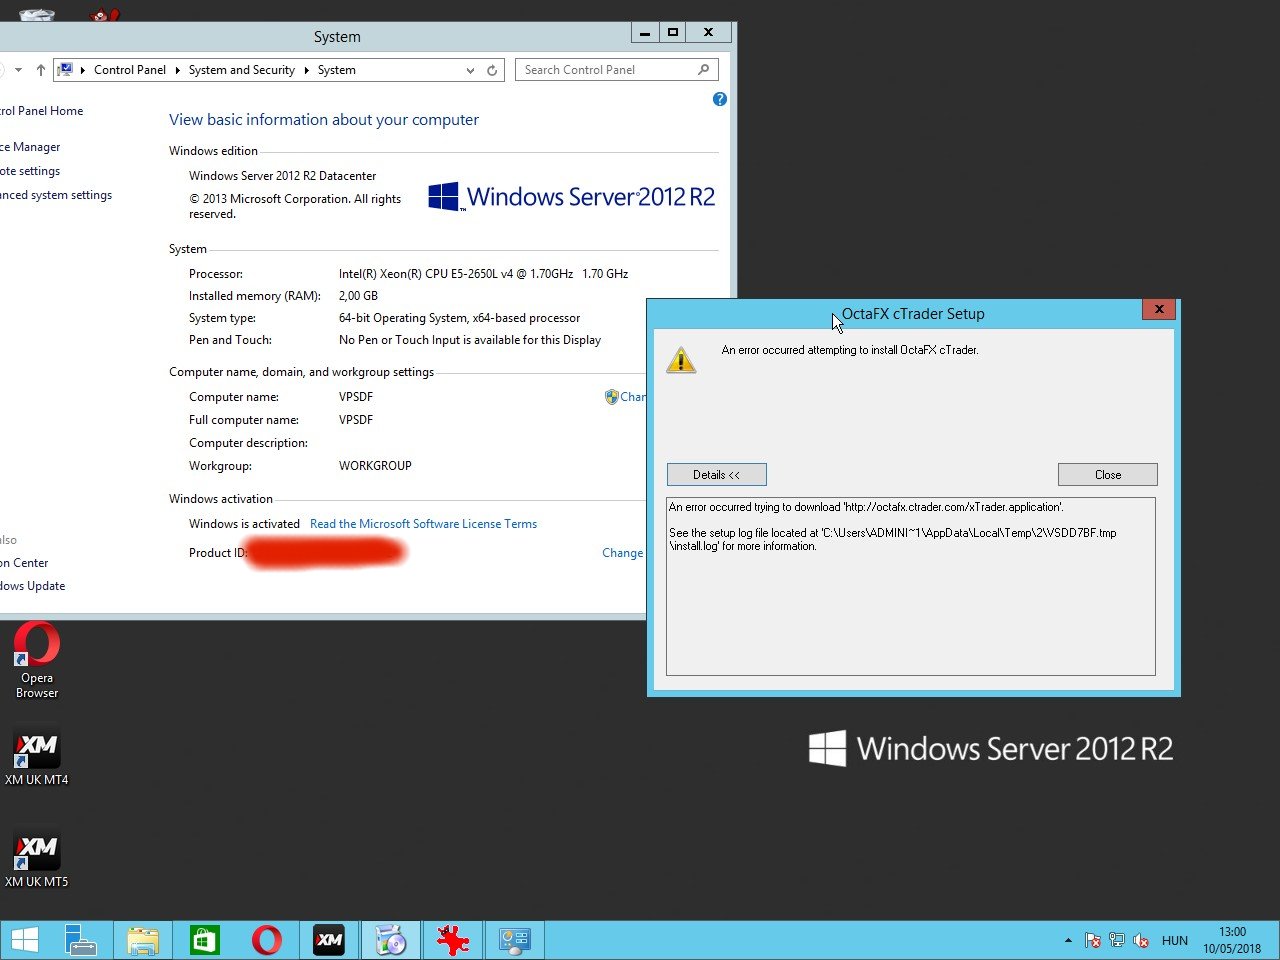Show hidden system tray icons
The width and height of the screenshot is (1280, 960).
tap(1068, 940)
